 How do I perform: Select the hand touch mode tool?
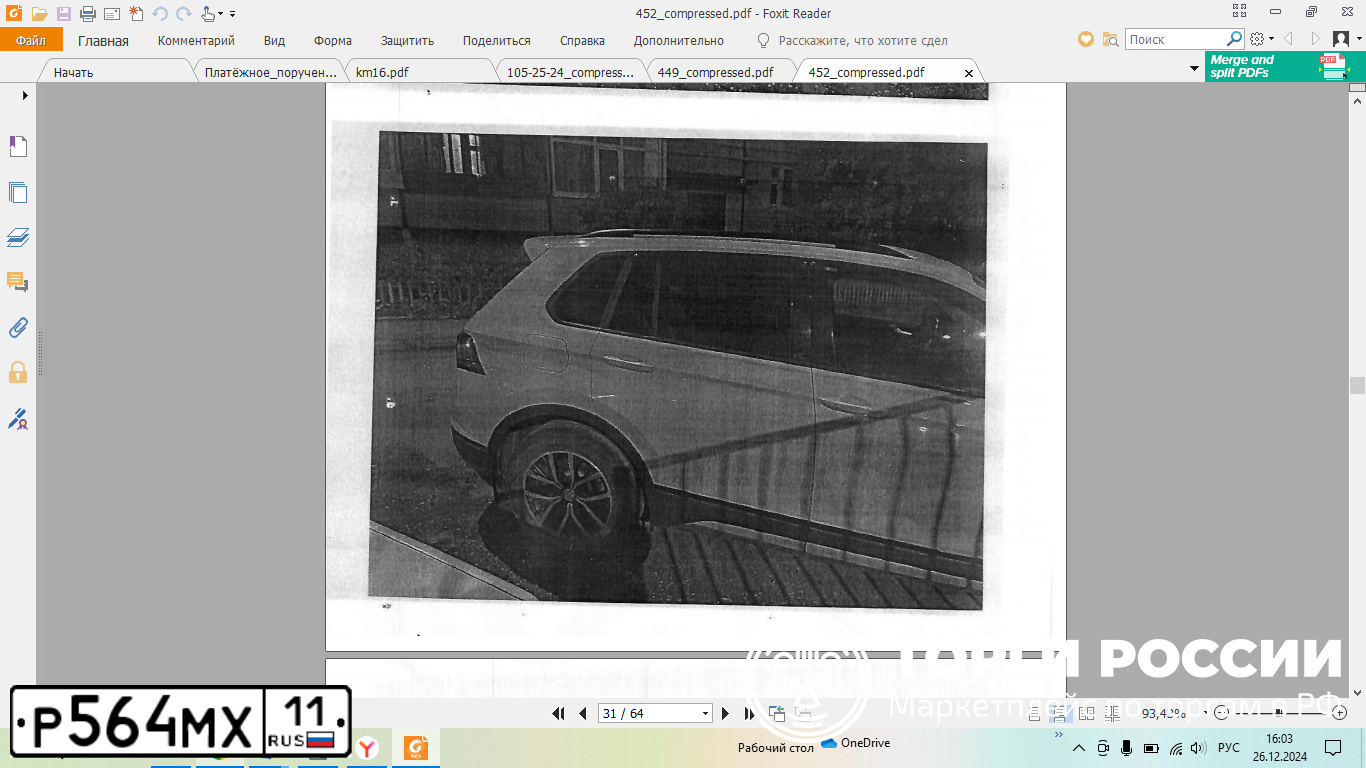[x=208, y=14]
